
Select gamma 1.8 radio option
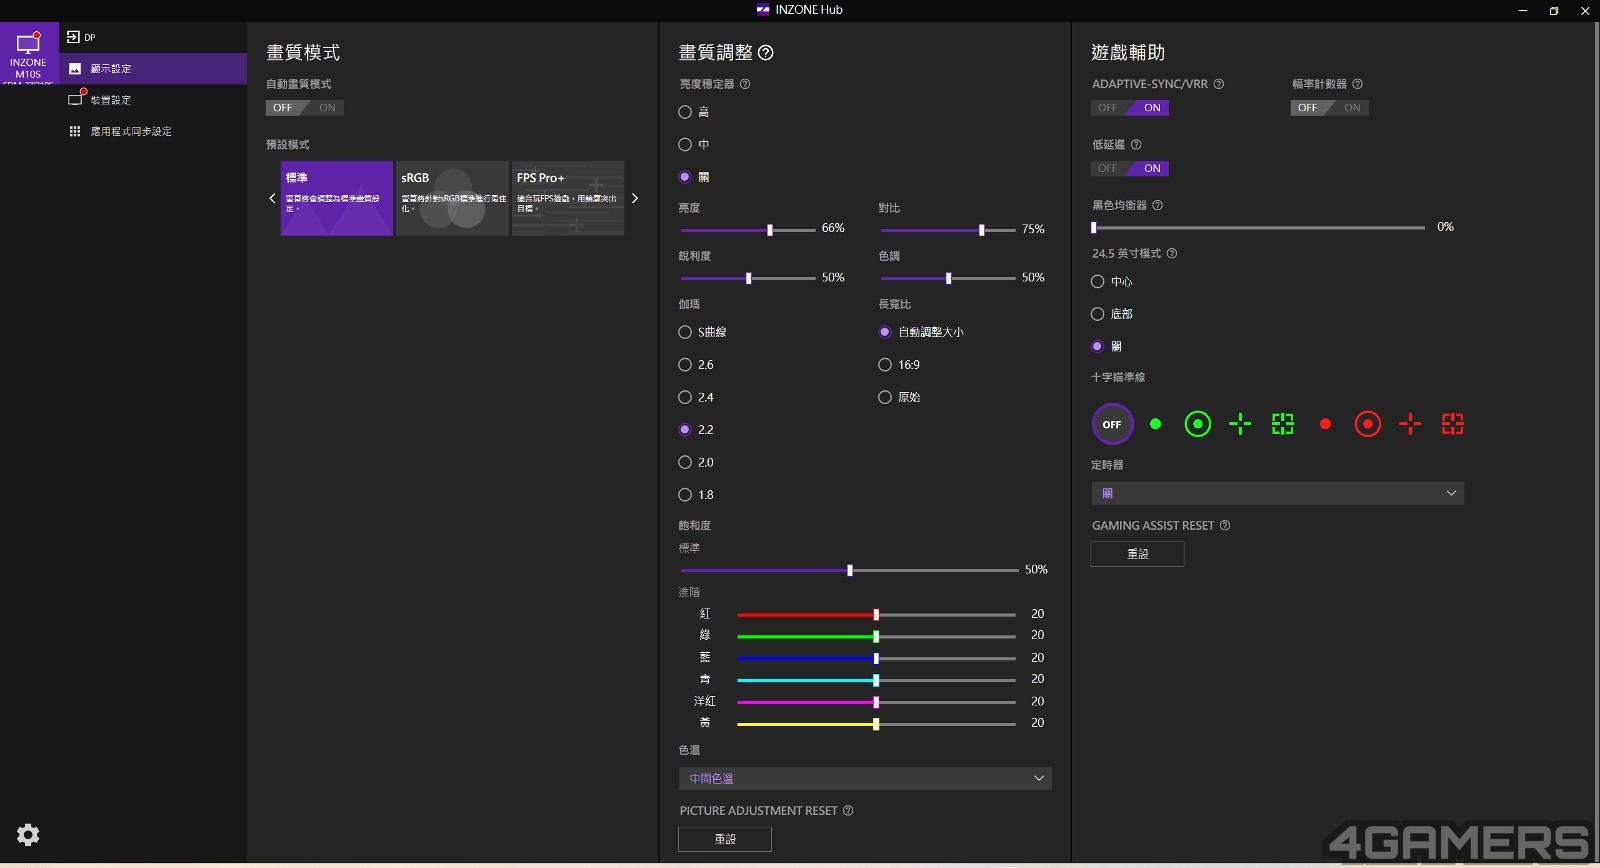tap(685, 495)
